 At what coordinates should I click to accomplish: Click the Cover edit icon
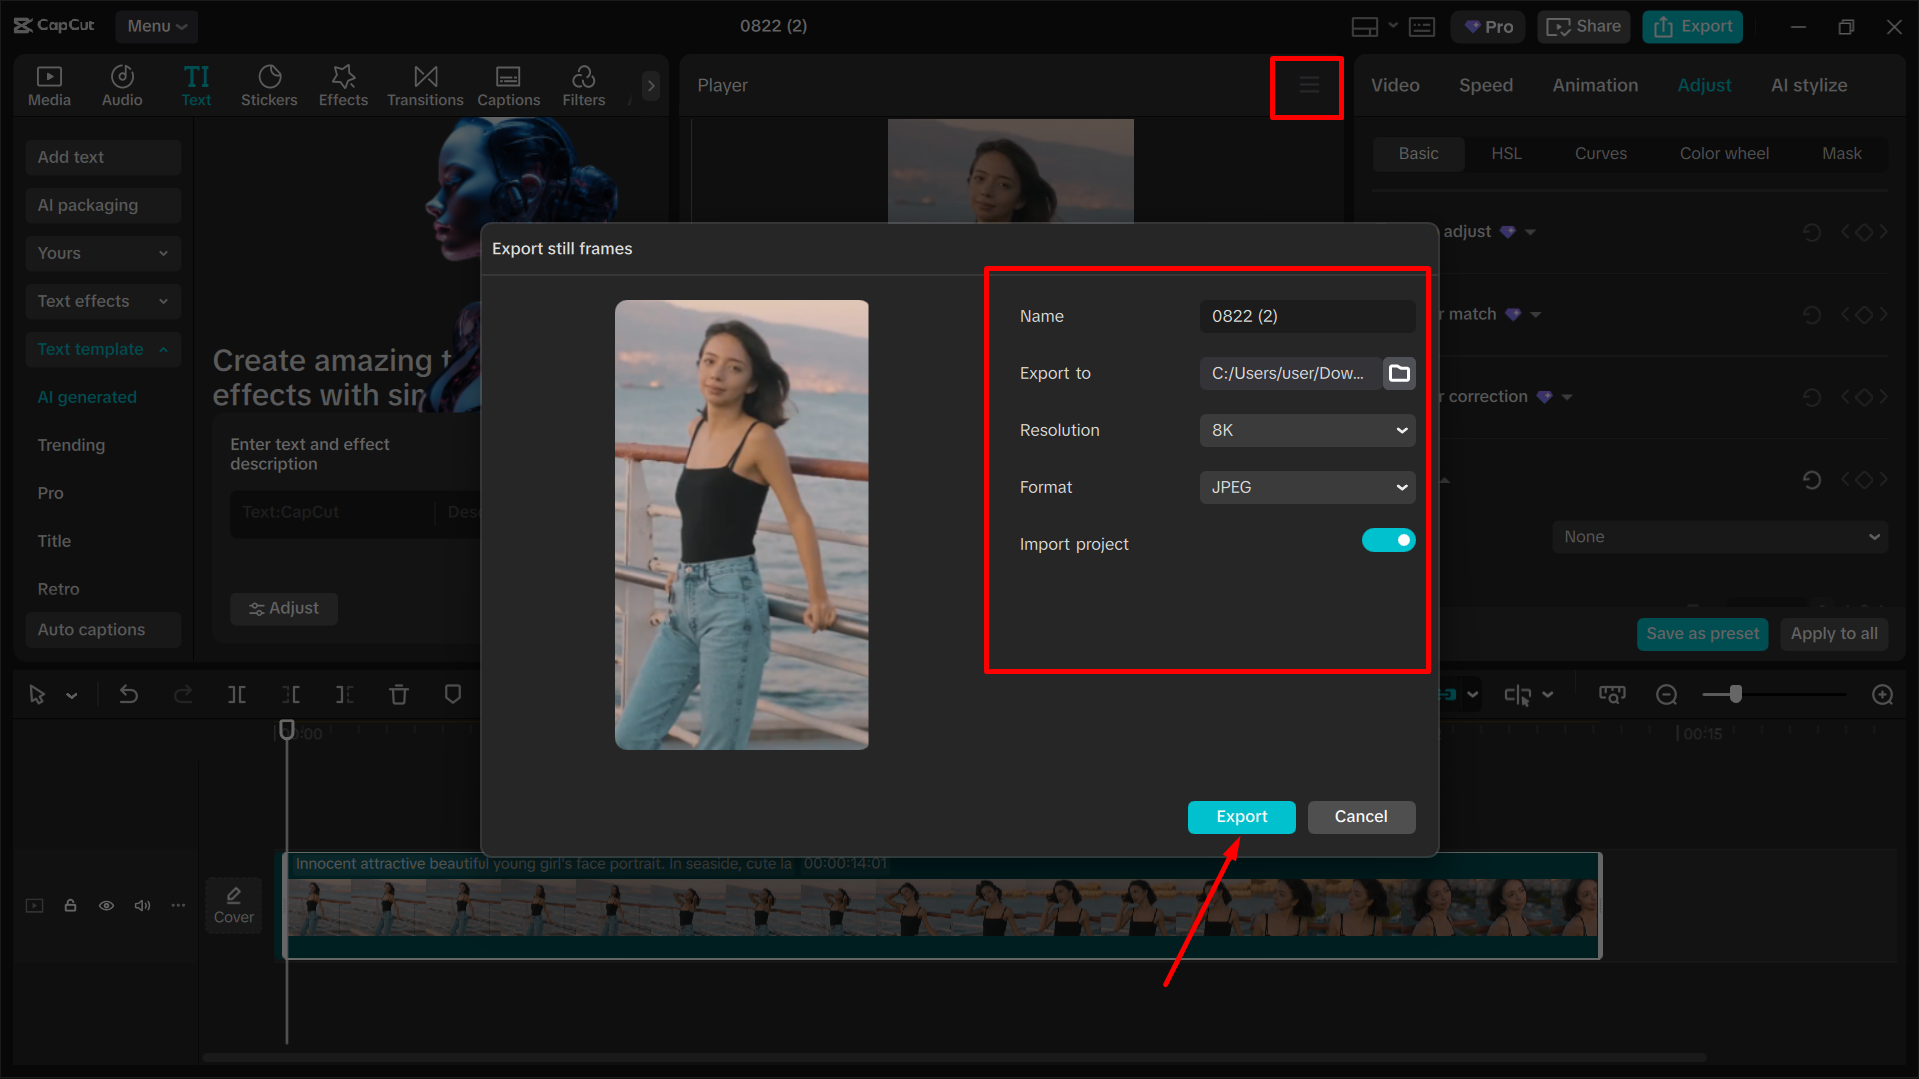[234, 905]
